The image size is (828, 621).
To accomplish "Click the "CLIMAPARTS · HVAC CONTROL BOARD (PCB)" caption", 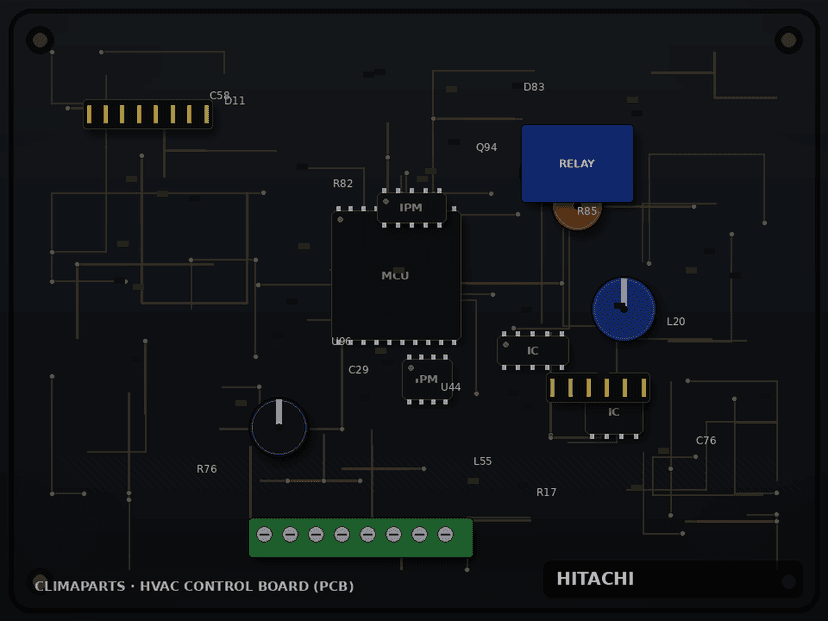I will [194, 586].
